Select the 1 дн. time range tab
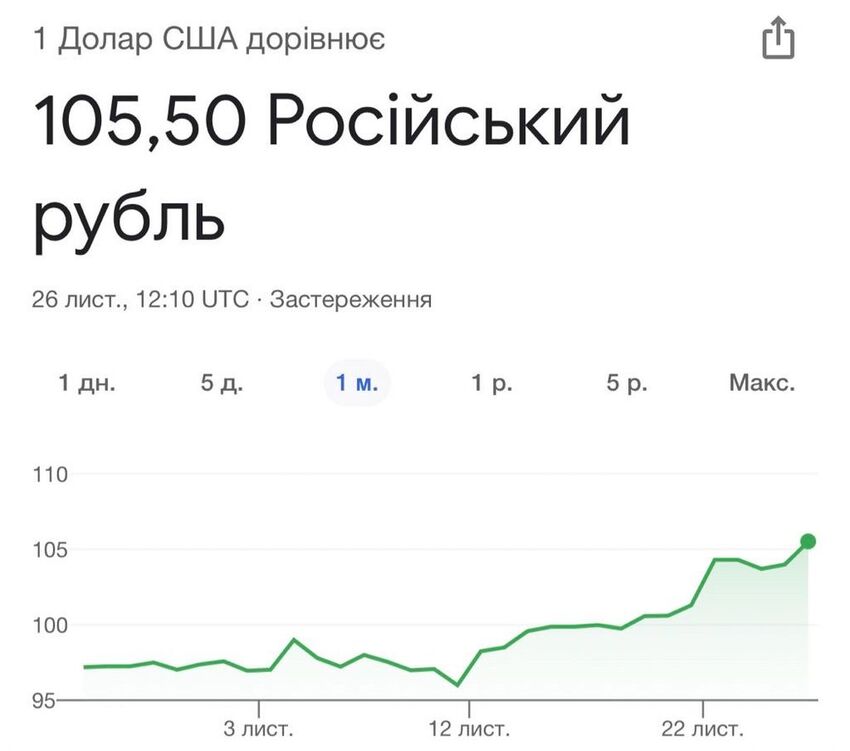Screen dimensions: 850x751 click(x=87, y=383)
